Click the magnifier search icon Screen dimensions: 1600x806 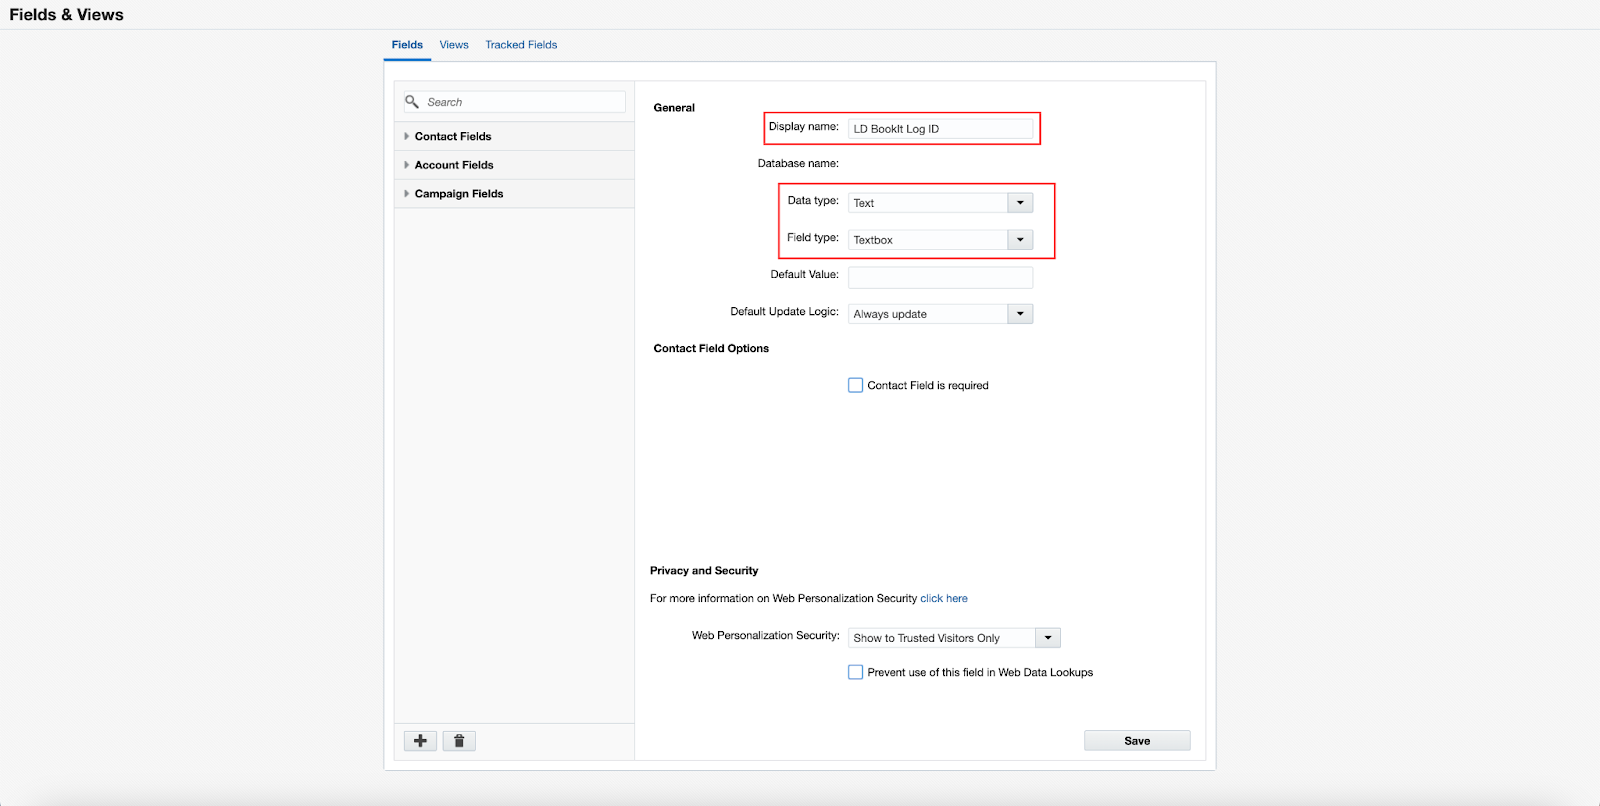pyautogui.click(x=412, y=102)
